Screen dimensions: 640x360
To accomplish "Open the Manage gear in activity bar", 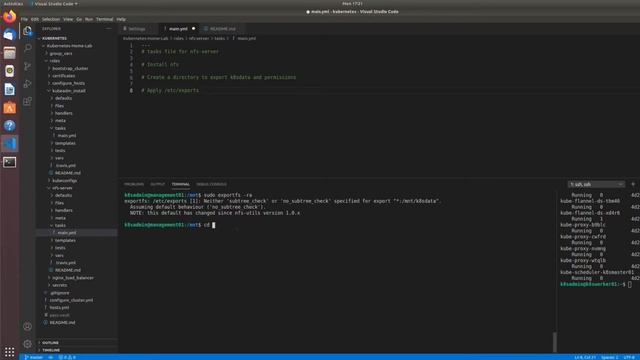I will (27, 344).
